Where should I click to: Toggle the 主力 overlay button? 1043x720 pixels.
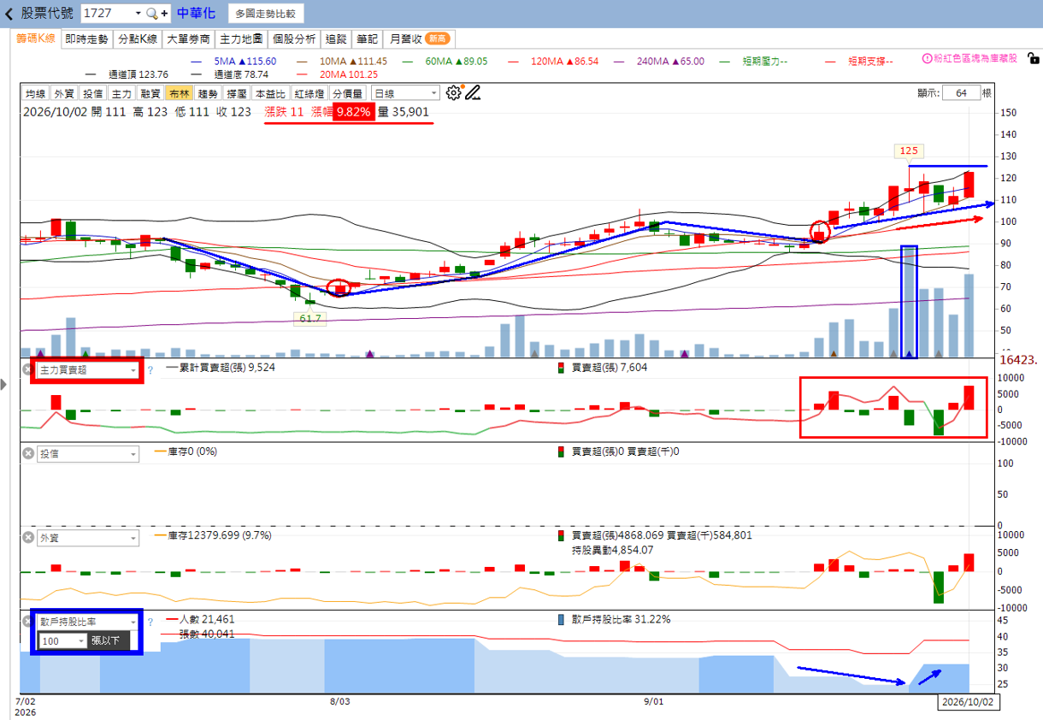pyautogui.click(x=122, y=94)
